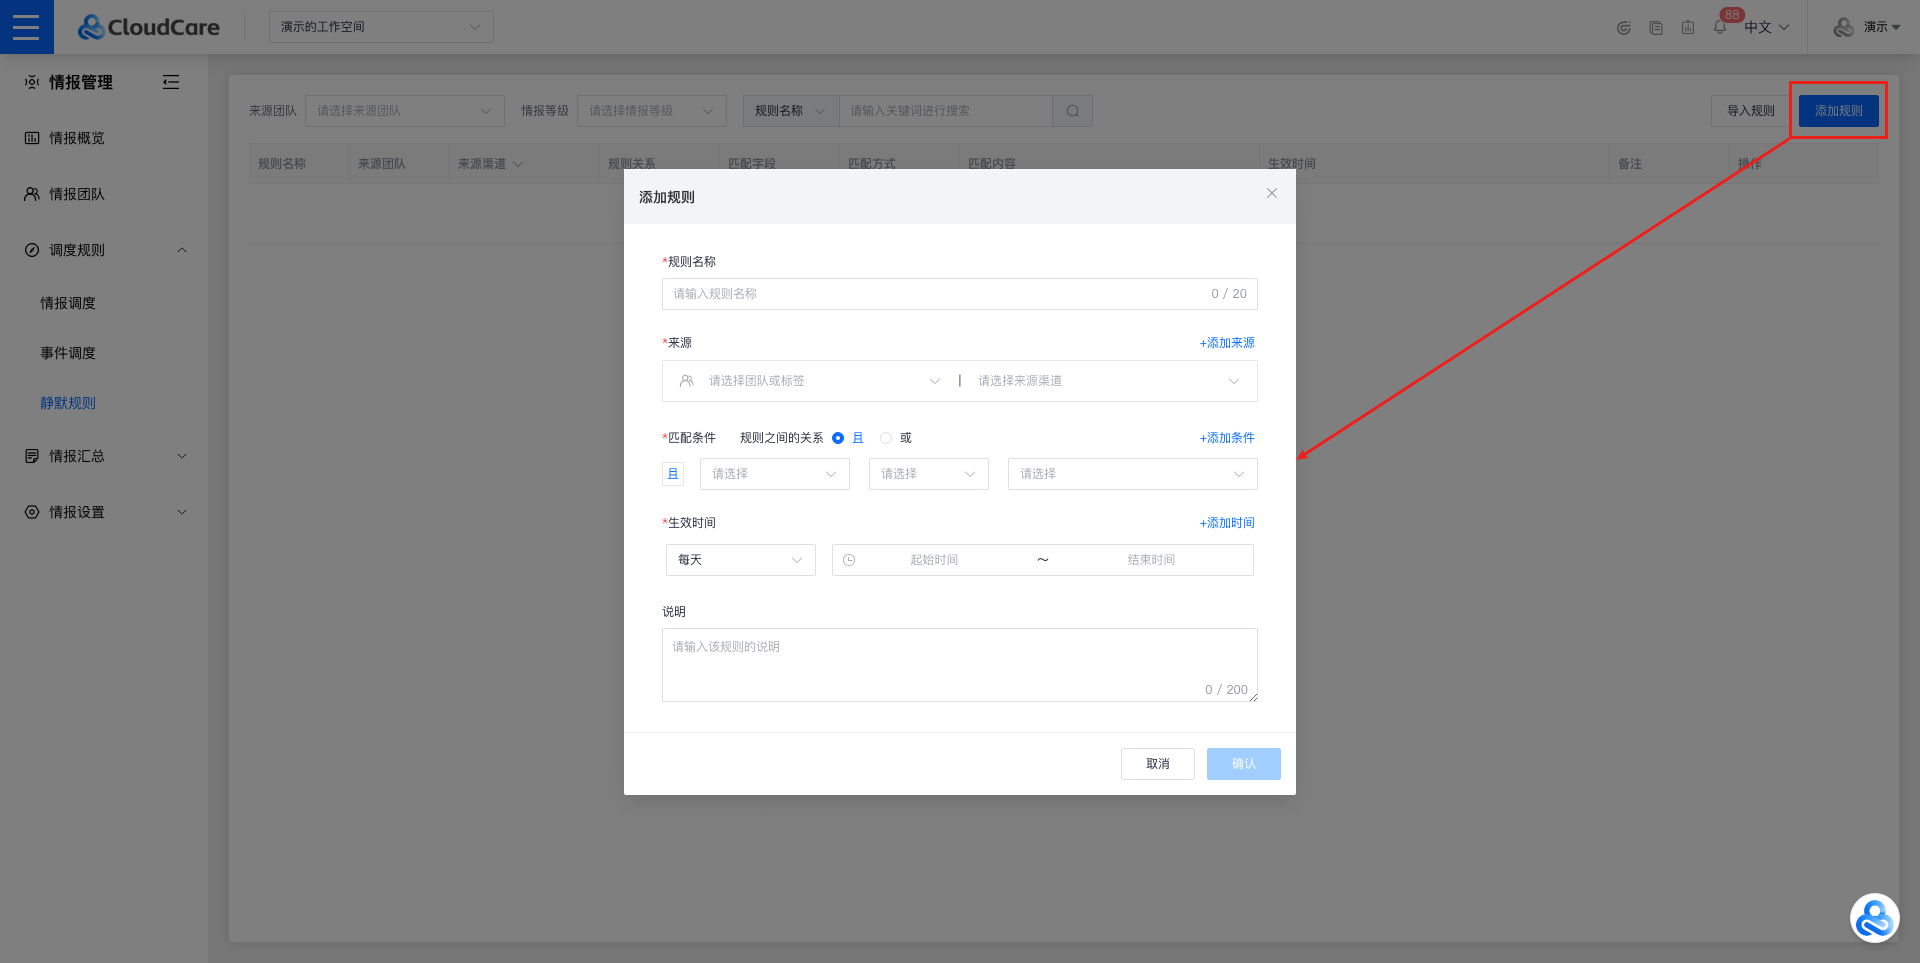The height and width of the screenshot is (963, 1920).
Task: Go to 事件调度 in the sidebar
Action: tap(68, 353)
